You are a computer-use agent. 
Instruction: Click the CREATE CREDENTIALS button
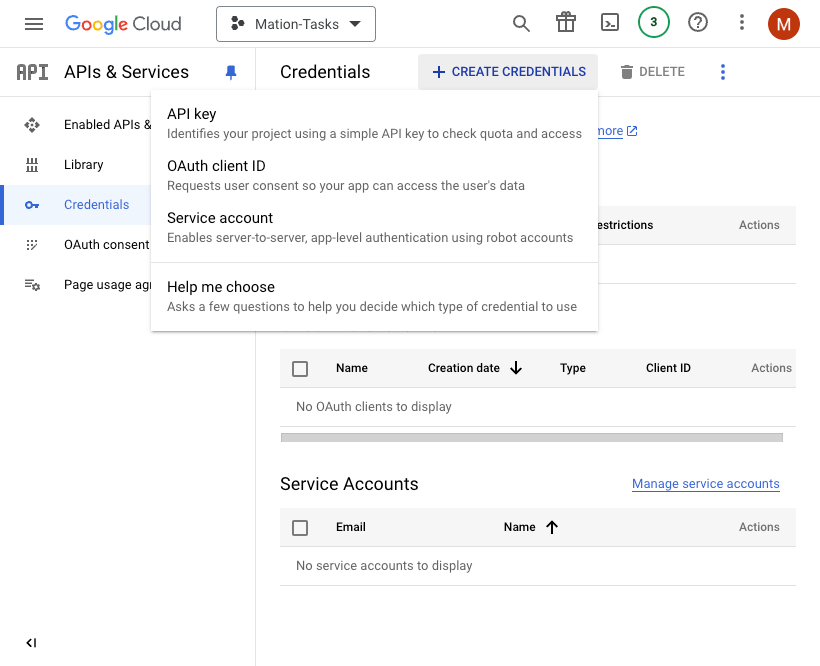pyautogui.click(x=508, y=72)
